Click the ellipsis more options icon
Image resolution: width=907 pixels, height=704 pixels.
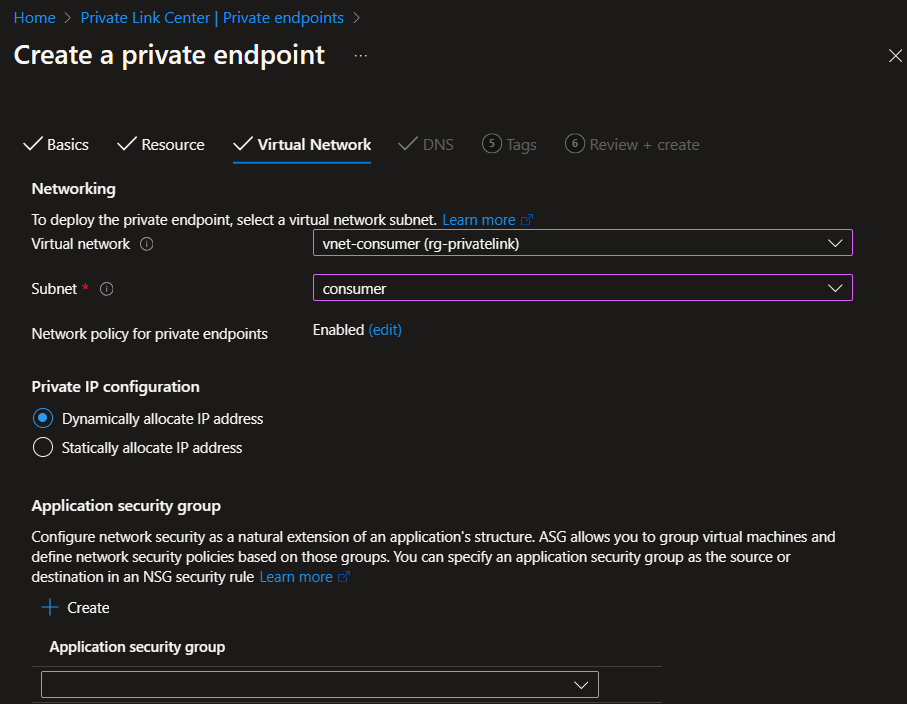(x=361, y=56)
